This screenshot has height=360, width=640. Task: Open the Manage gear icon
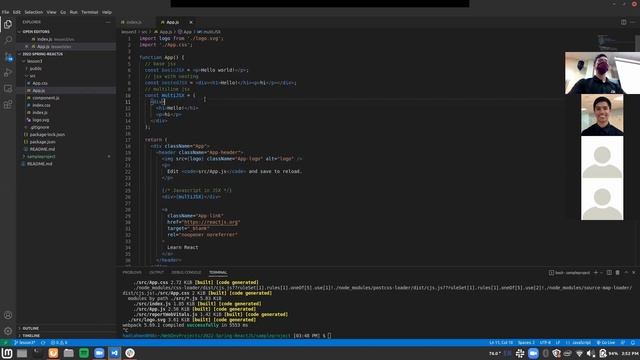tap(8, 331)
